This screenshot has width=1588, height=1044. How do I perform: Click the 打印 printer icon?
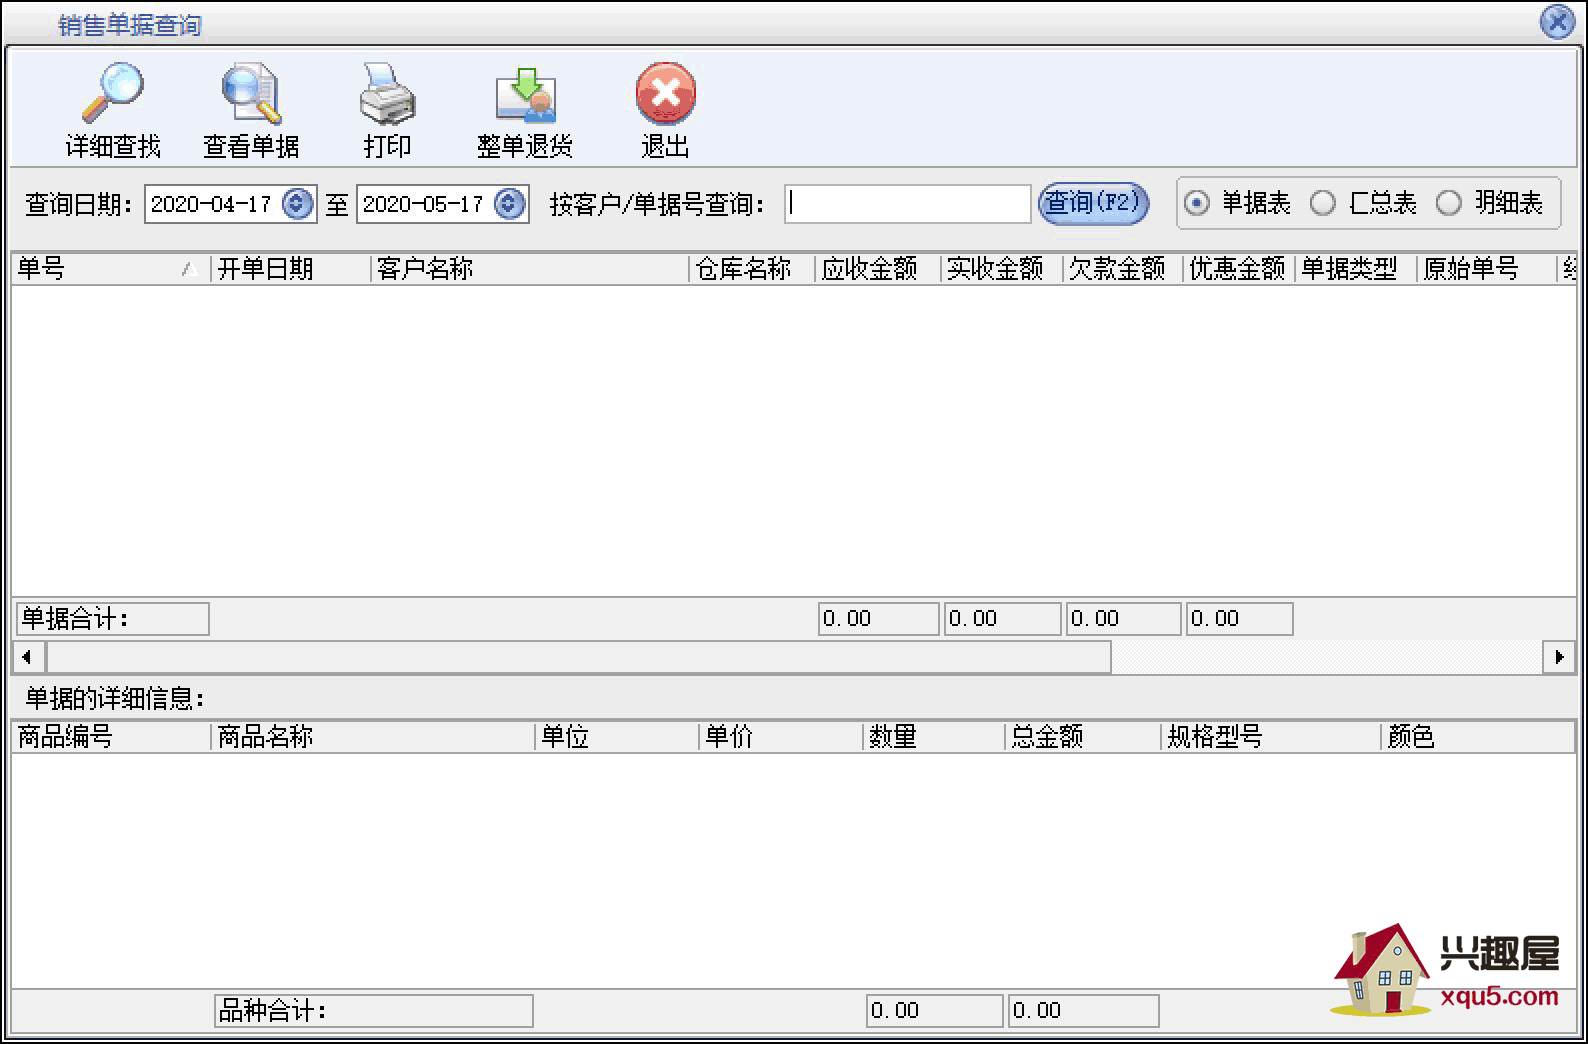tap(387, 93)
